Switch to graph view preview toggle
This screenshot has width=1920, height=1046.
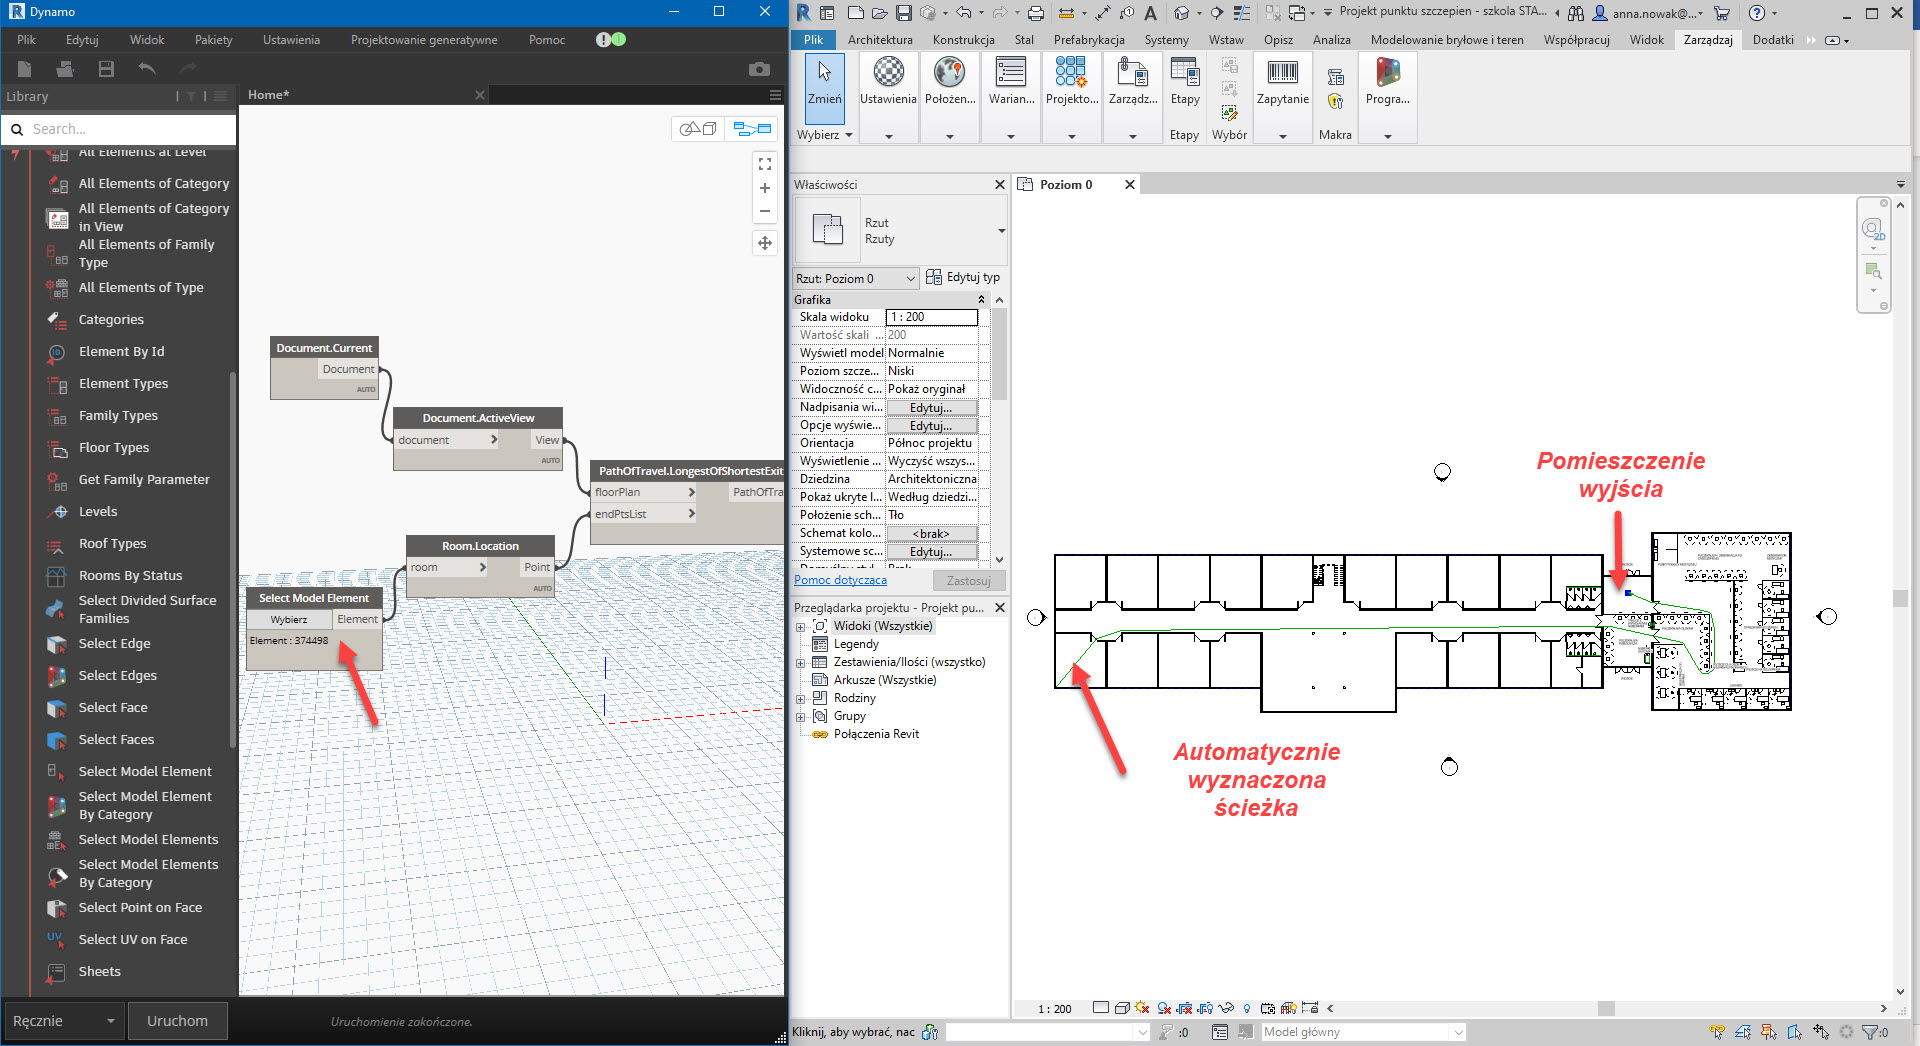[x=752, y=129]
